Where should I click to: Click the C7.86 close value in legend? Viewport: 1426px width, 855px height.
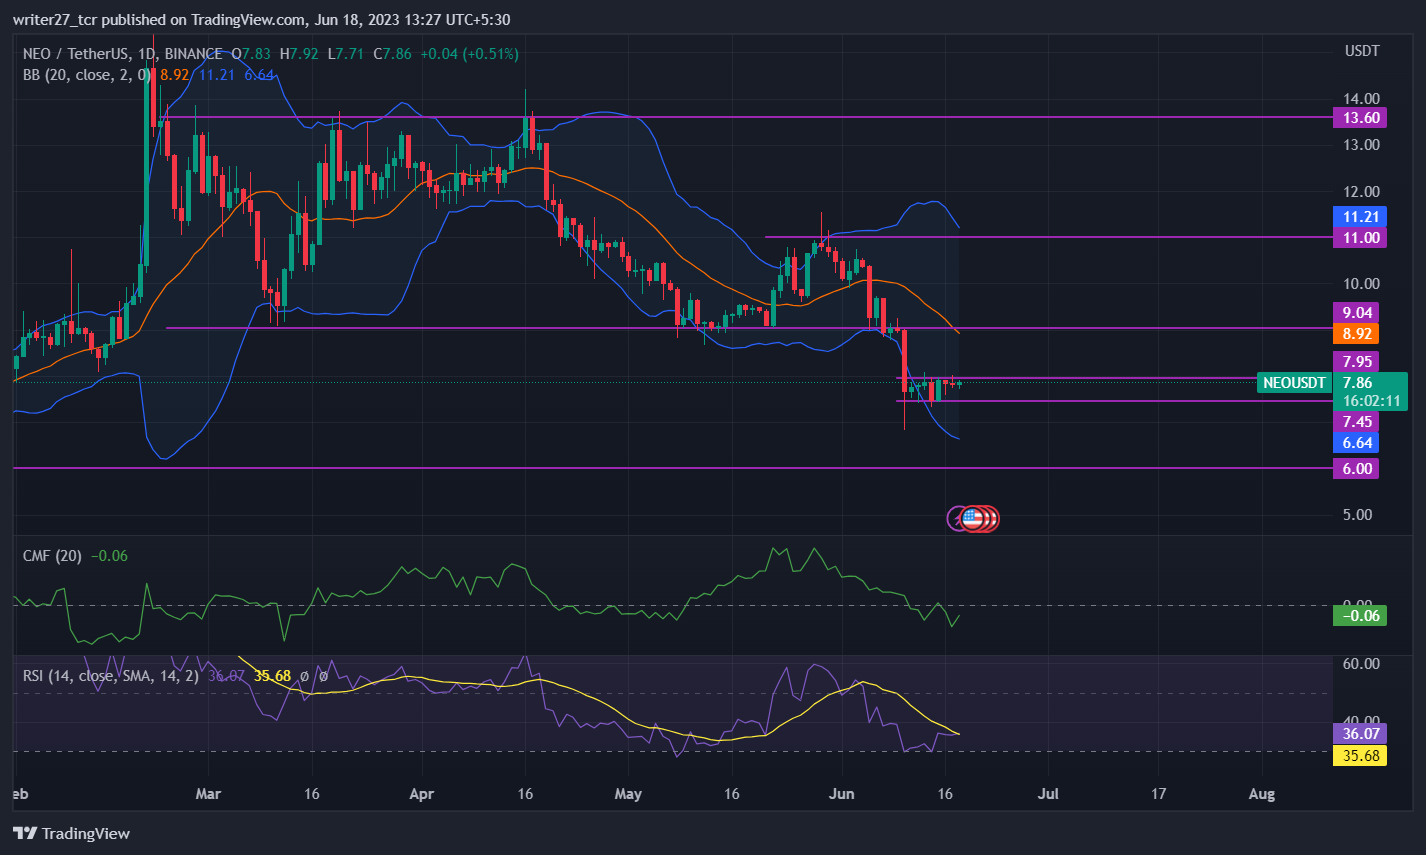pos(392,54)
